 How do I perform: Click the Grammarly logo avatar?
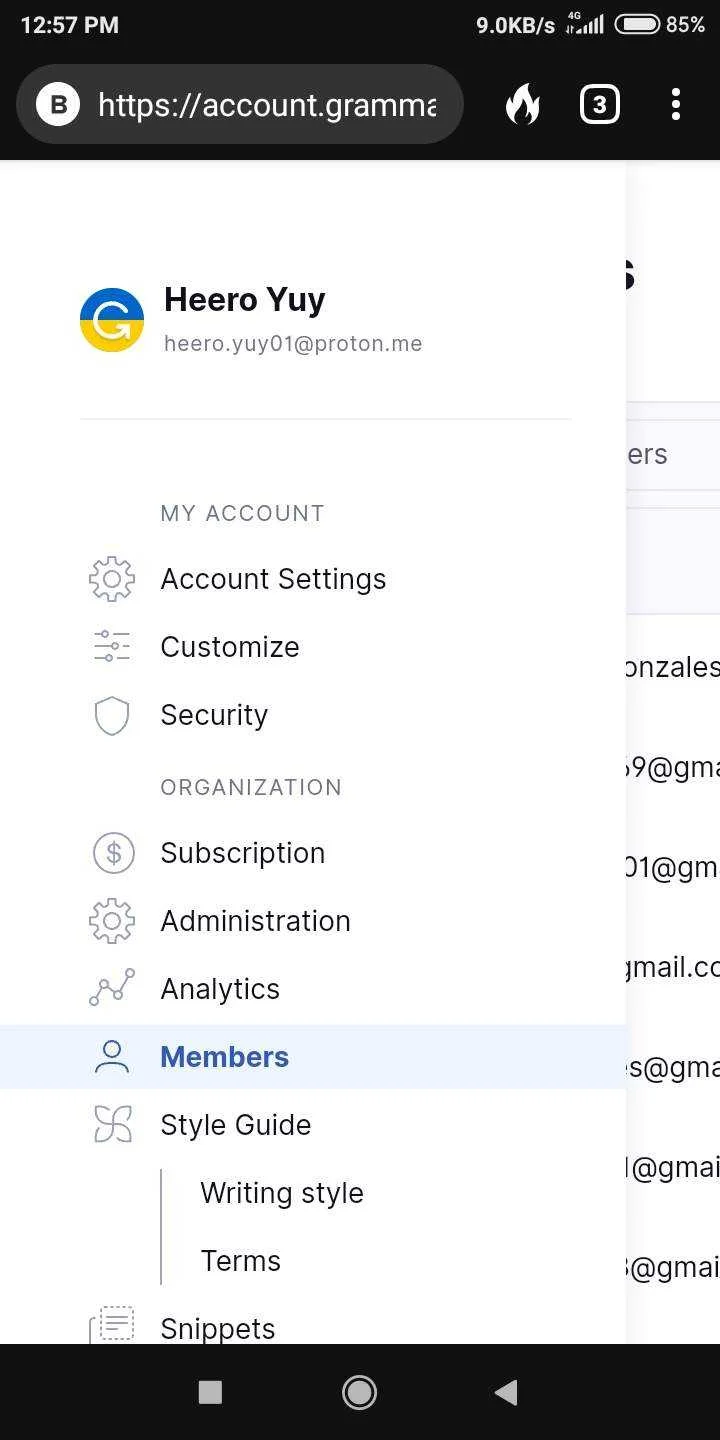point(112,320)
